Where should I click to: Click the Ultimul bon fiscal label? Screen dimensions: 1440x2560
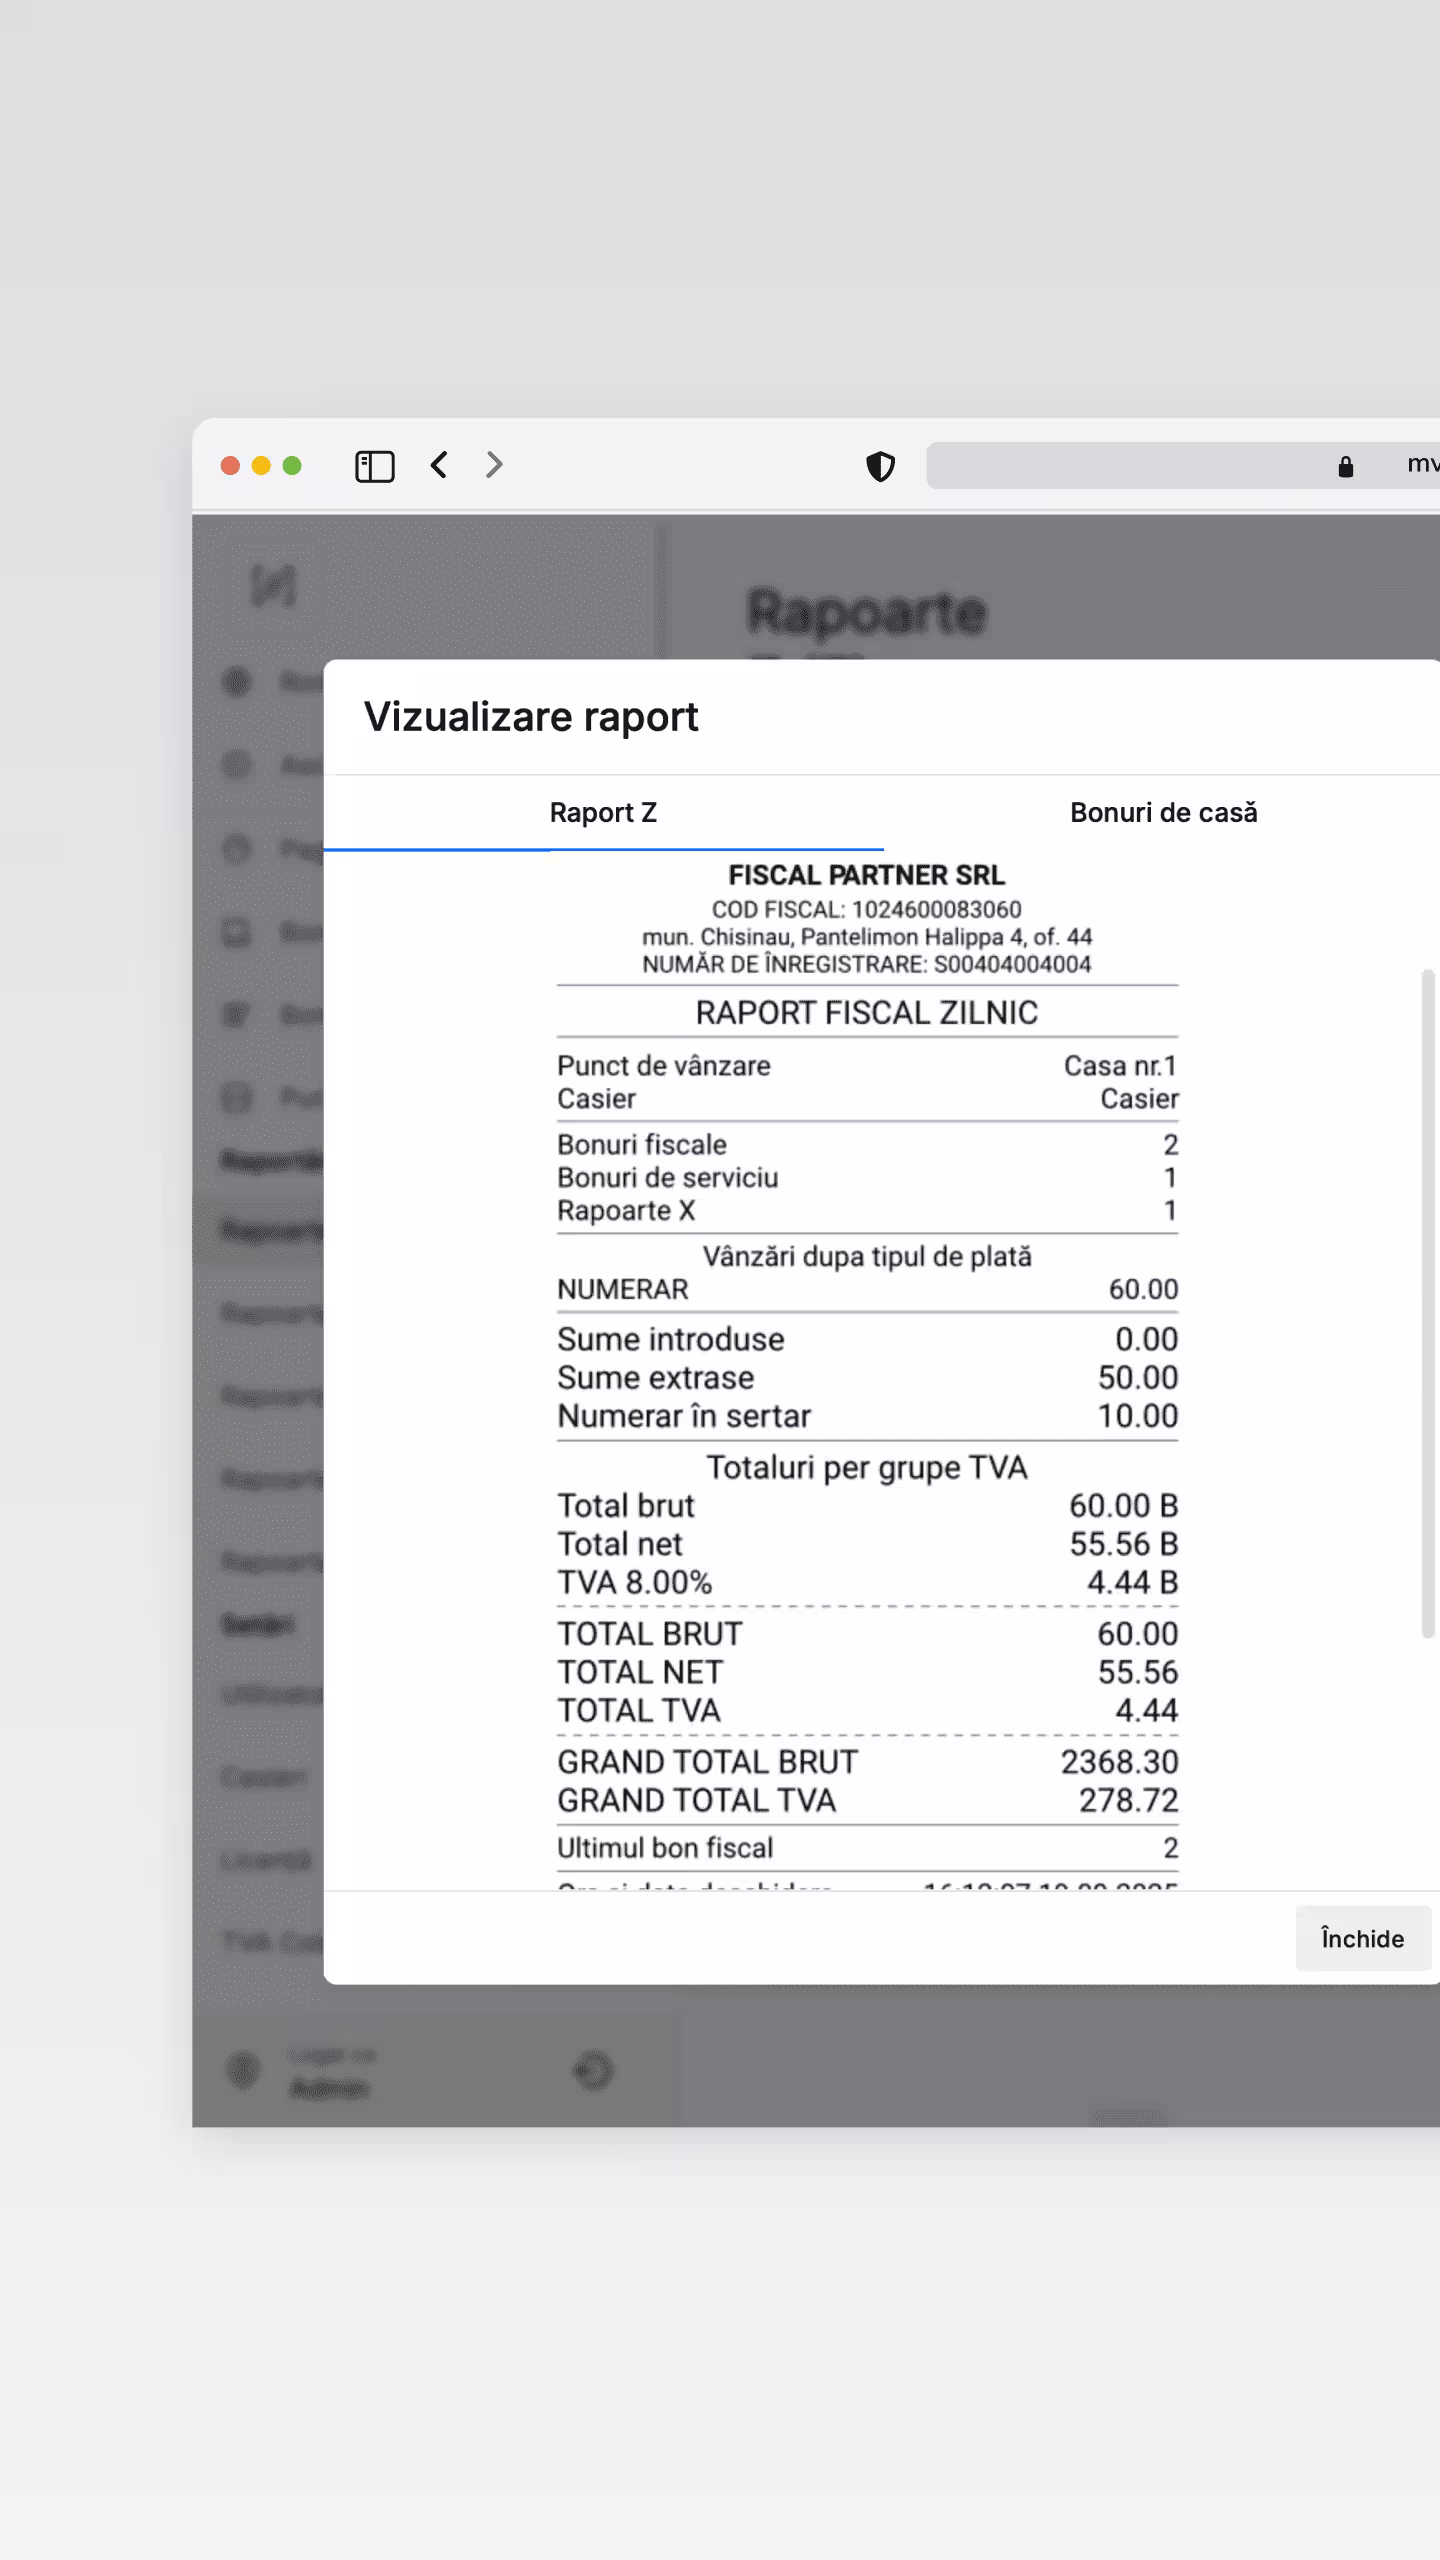coord(665,1848)
